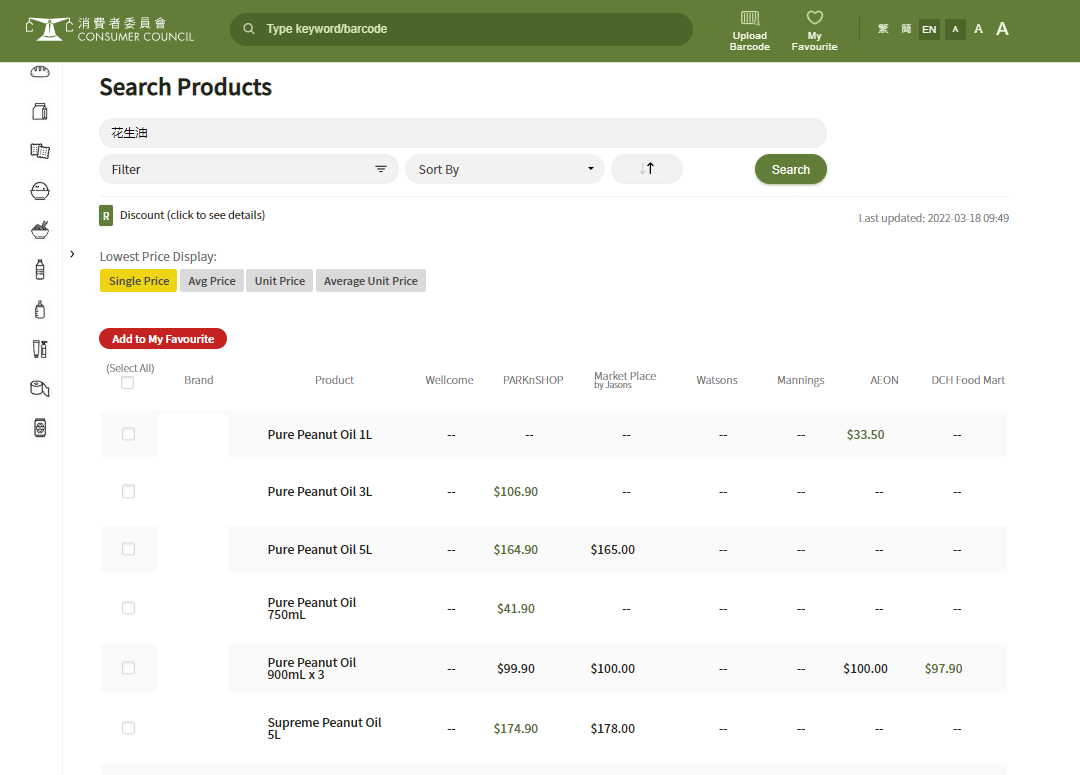Screen dimensions: 1080x775
Task: Open the bread category in the sidebar
Action: [40, 72]
